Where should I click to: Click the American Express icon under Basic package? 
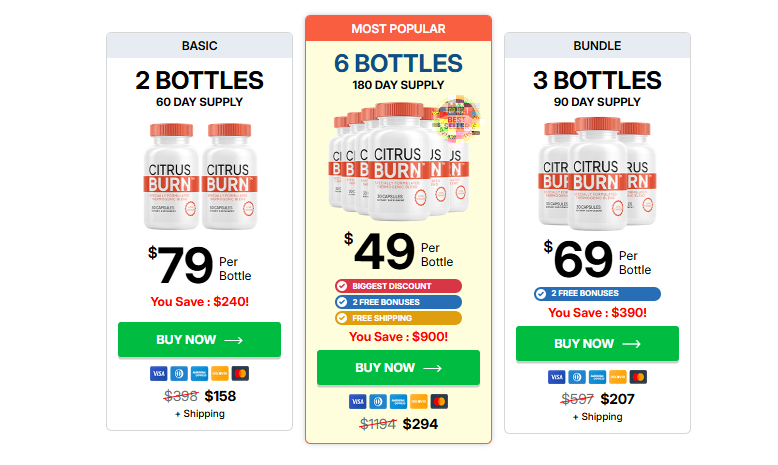click(198, 373)
